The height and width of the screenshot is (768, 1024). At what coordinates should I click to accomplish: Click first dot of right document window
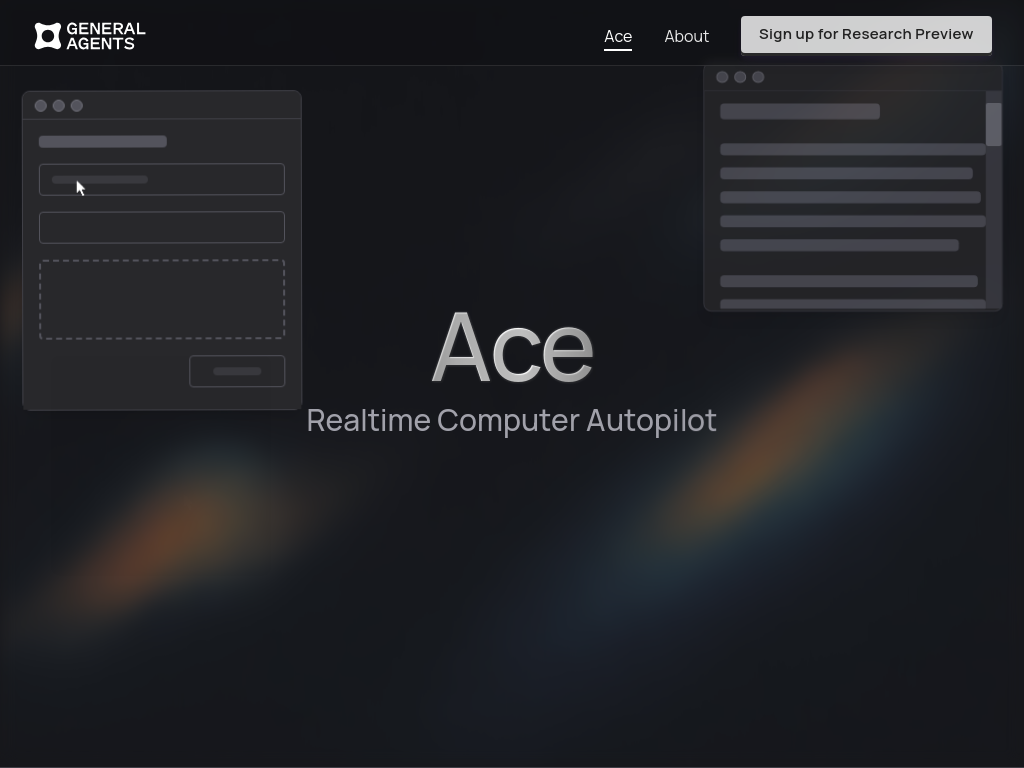[722, 77]
